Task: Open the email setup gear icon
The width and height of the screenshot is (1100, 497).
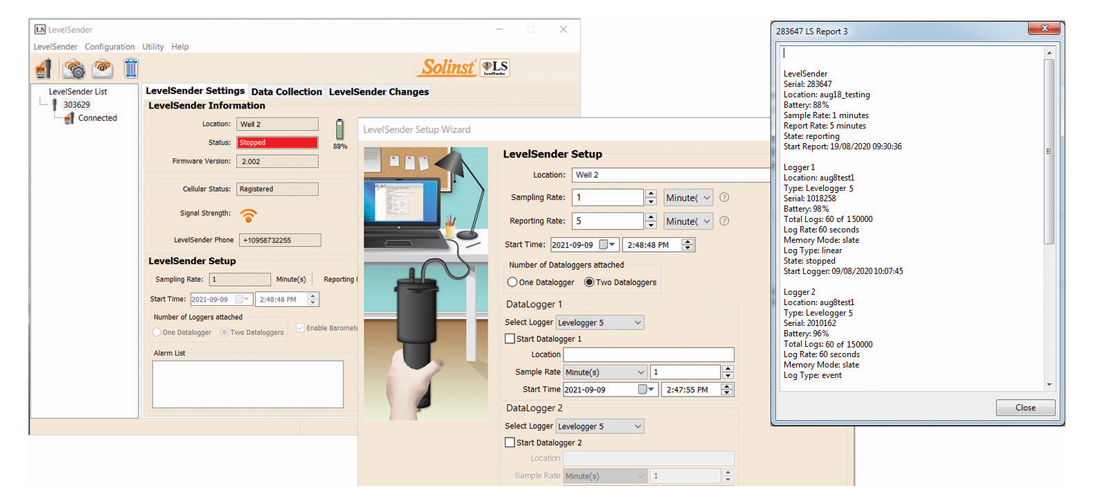Action: tap(74, 69)
